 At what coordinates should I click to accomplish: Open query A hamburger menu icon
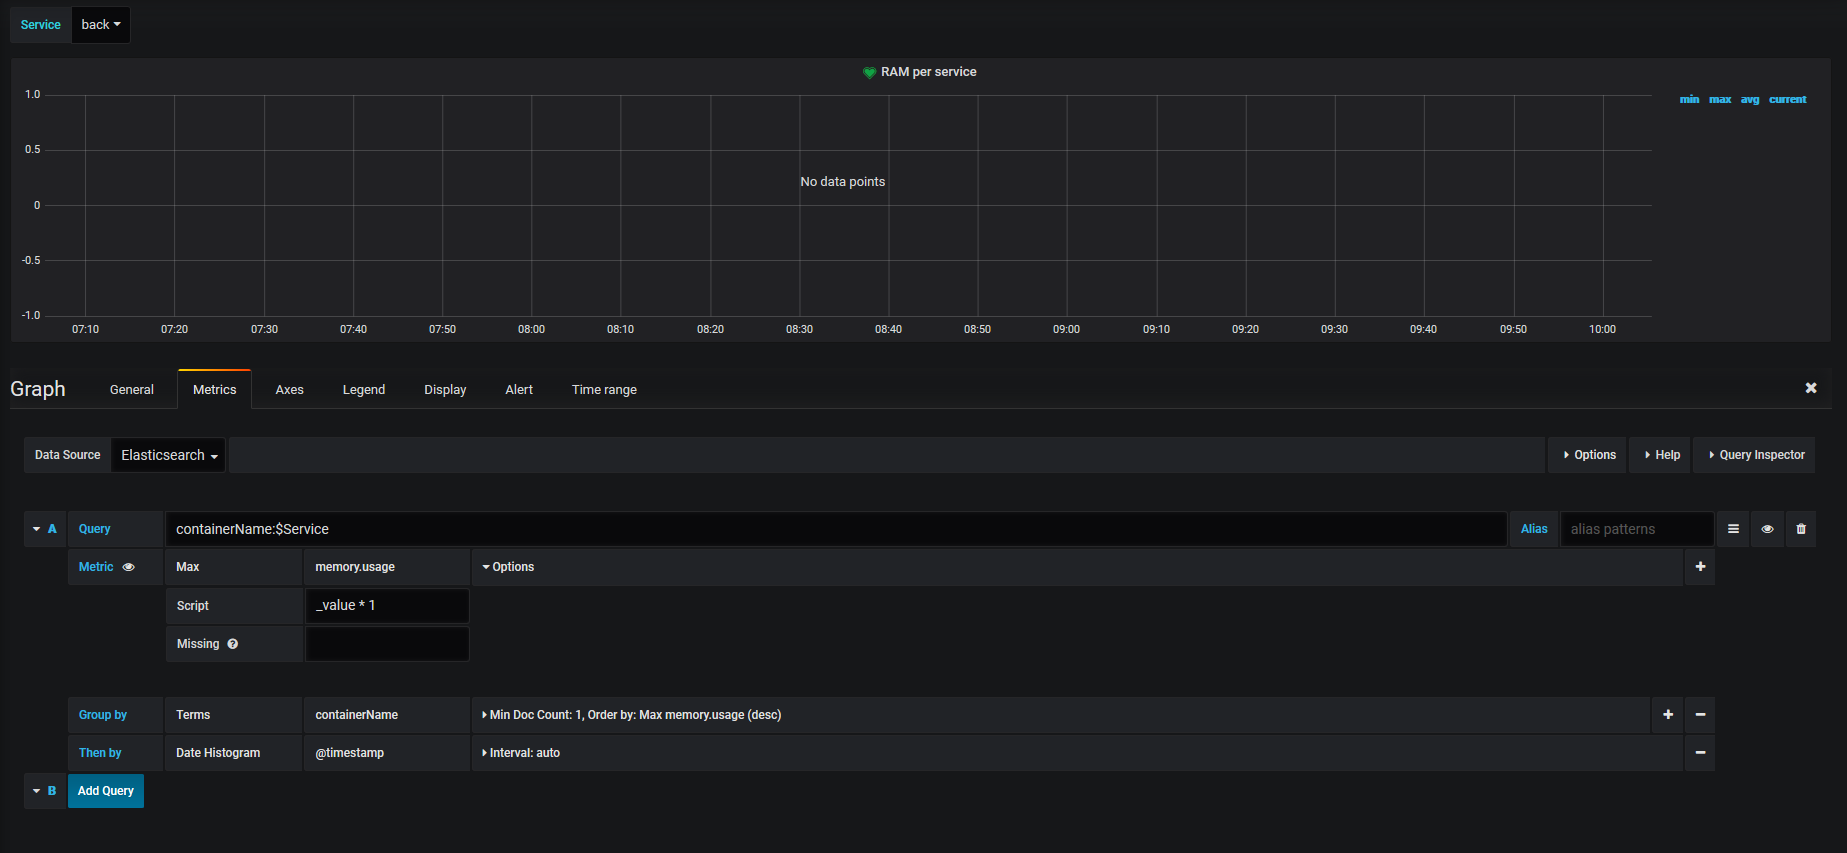(x=1733, y=529)
